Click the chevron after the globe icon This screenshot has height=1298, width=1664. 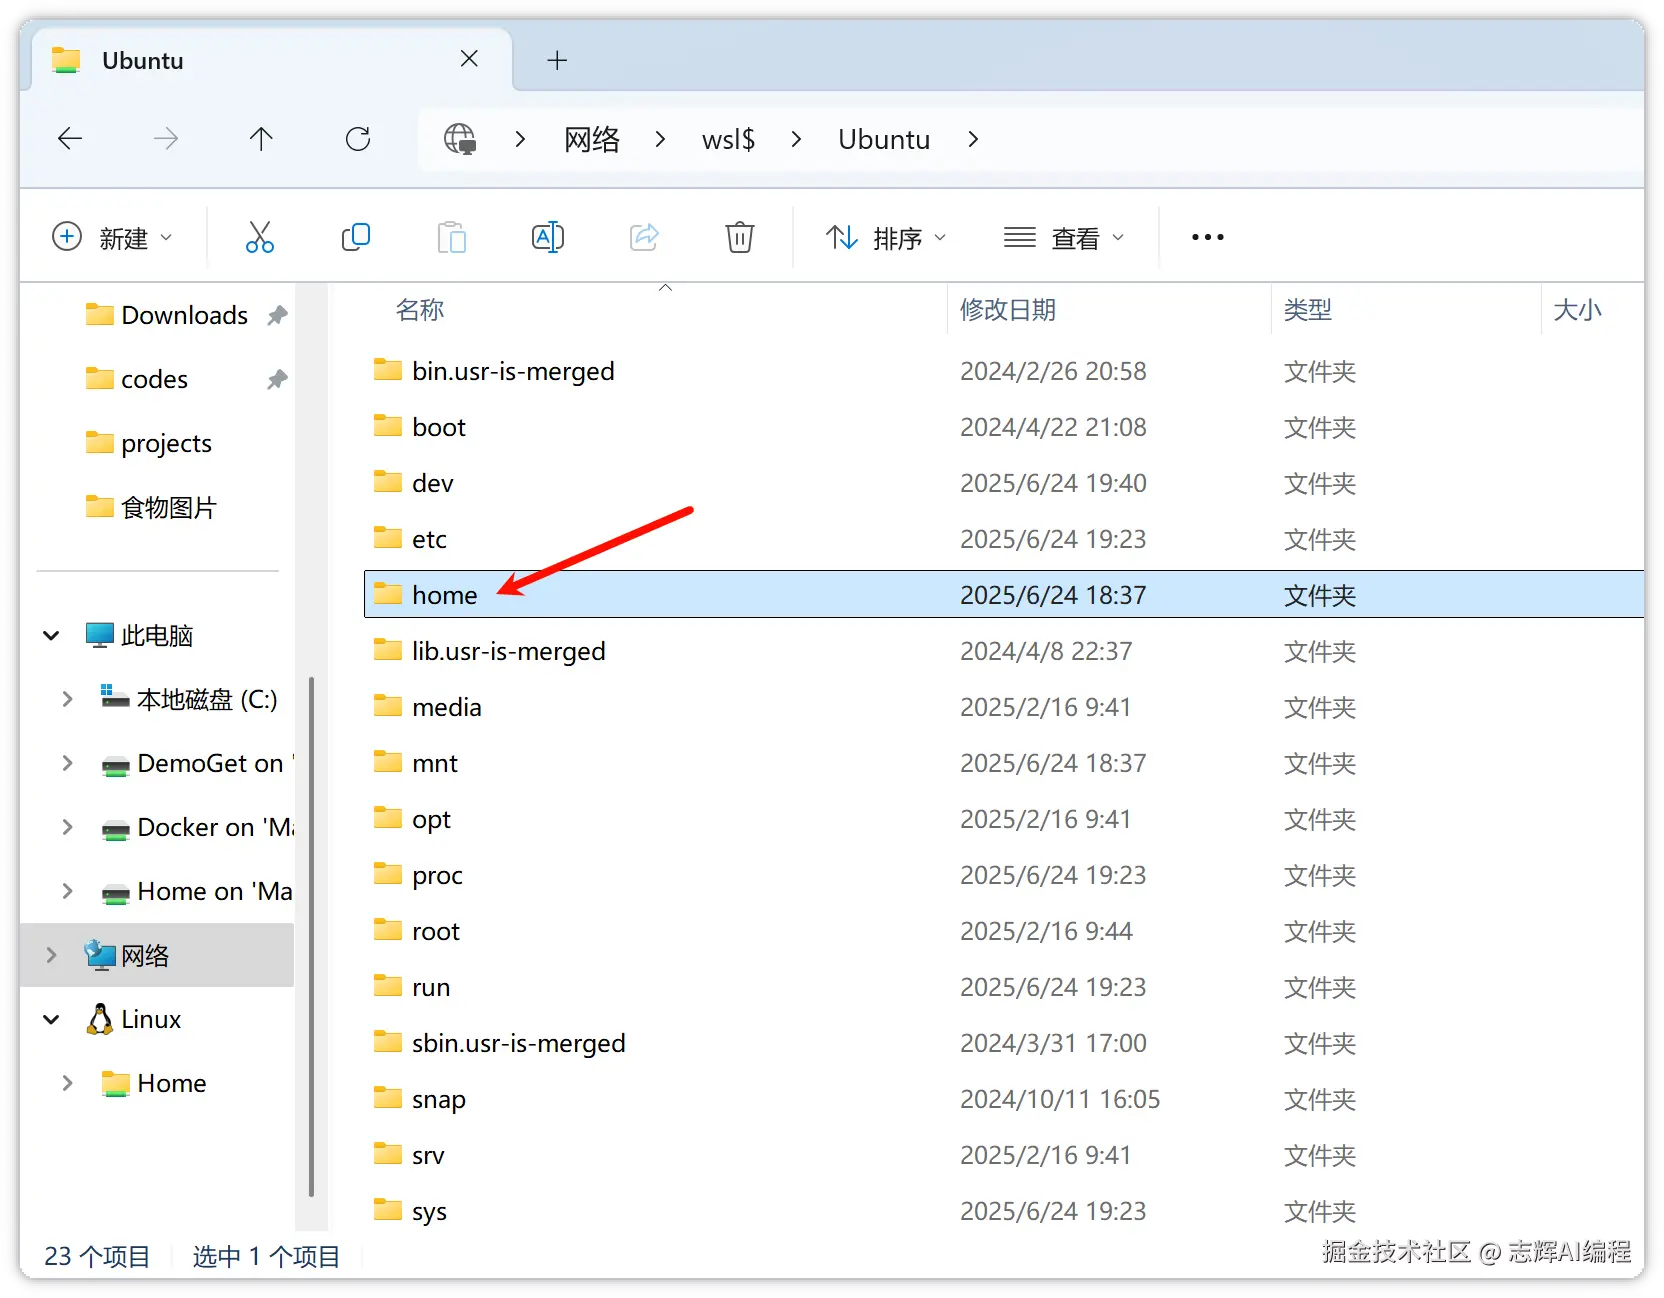(520, 139)
